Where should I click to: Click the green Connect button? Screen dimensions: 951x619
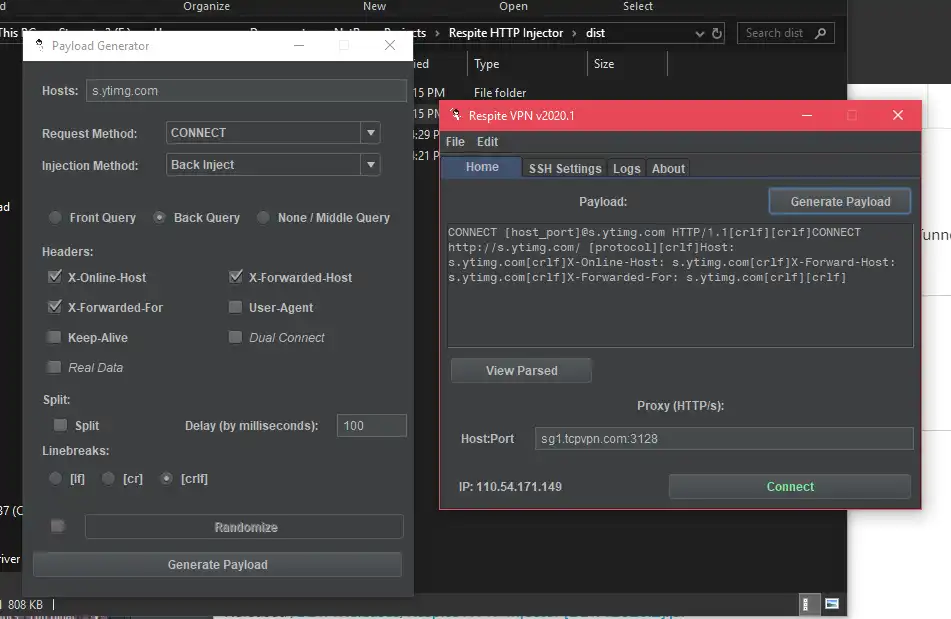(790, 487)
